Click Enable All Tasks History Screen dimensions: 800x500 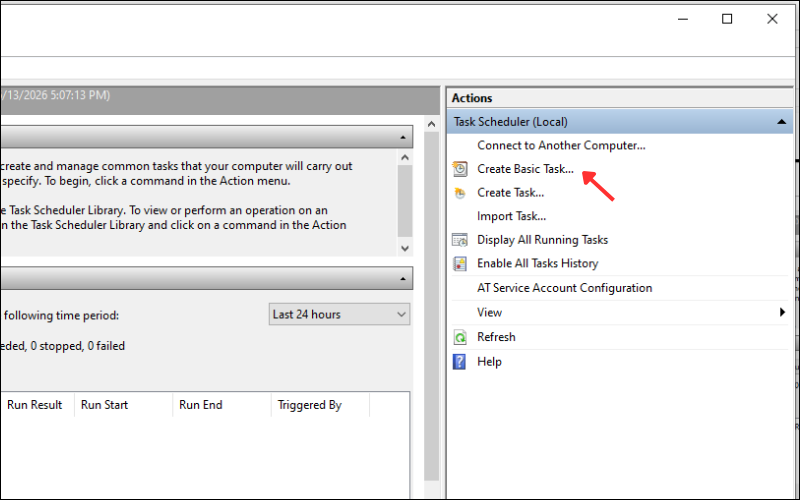coord(537,263)
